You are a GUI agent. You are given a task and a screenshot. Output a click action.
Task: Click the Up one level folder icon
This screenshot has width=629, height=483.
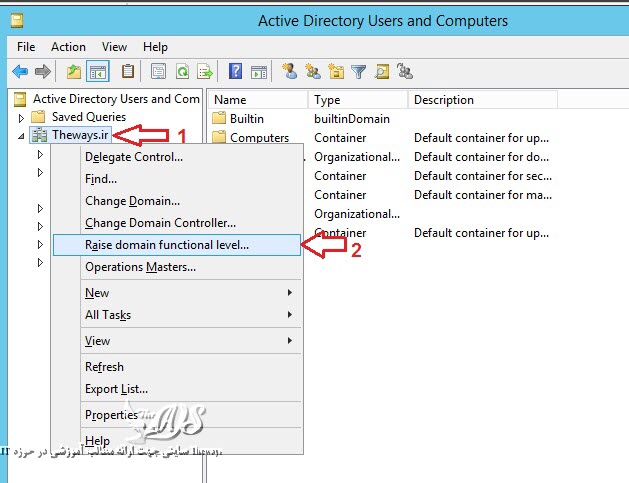coord(73,71)
